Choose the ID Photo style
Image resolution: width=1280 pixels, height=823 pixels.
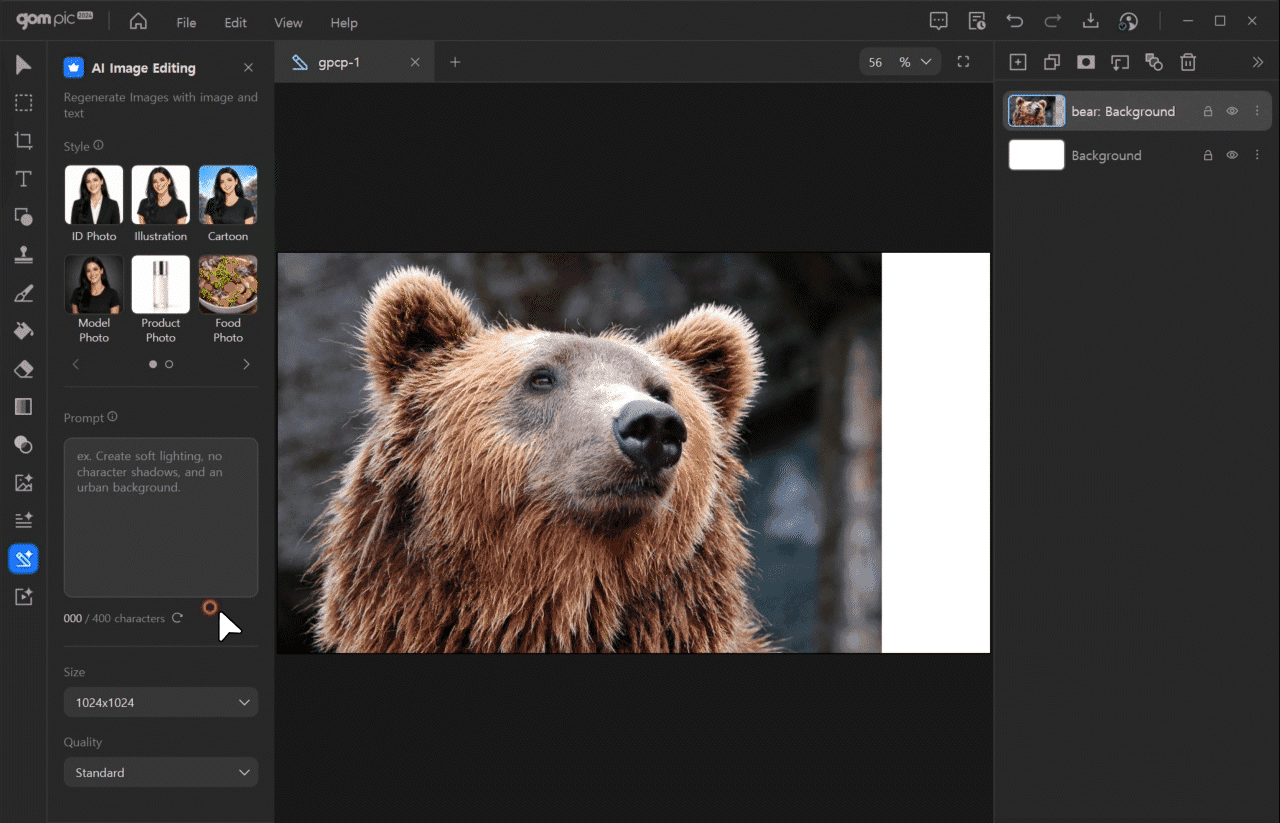point(94,204)
